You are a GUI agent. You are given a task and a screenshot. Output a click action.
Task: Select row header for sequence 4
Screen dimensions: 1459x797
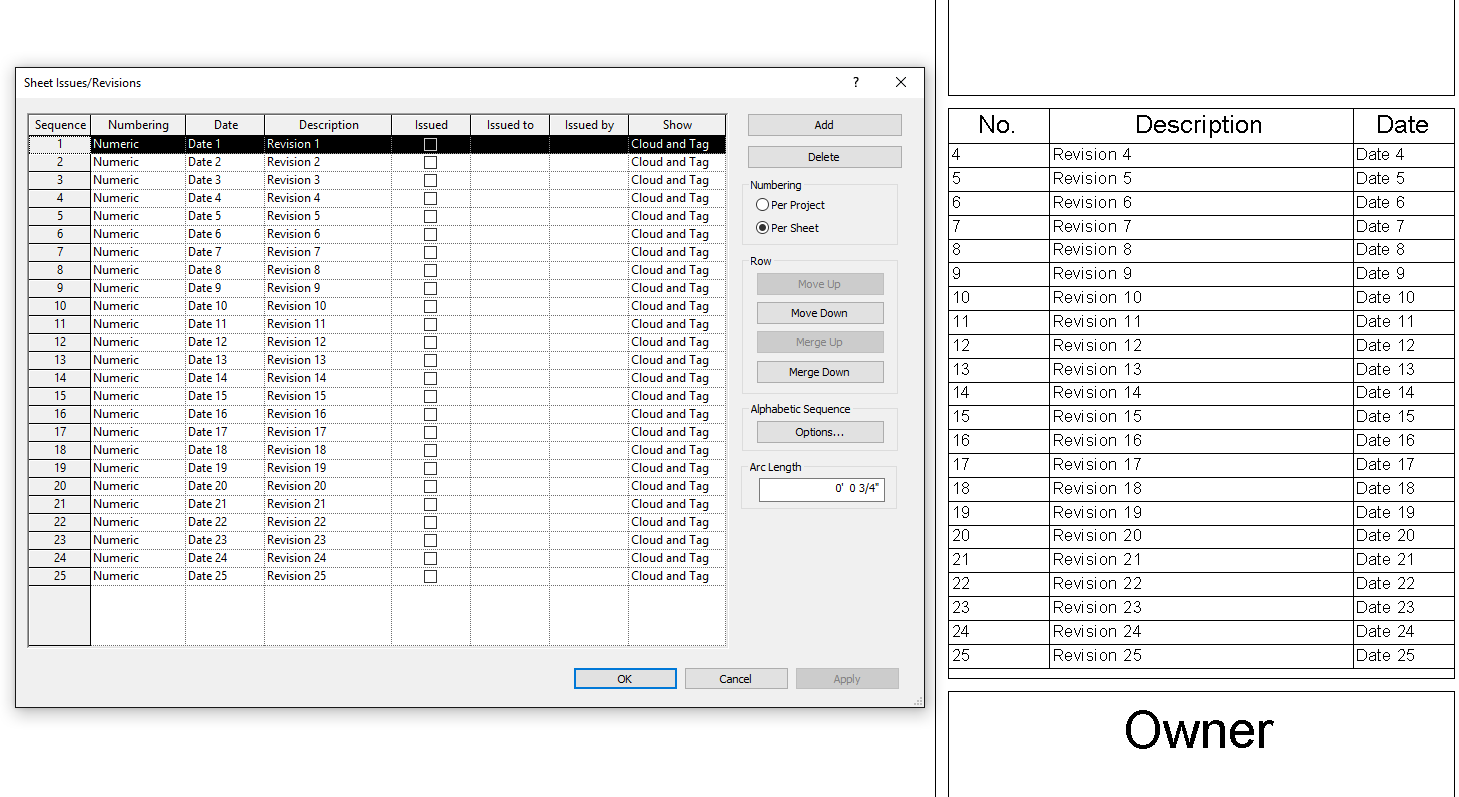(x=60, y=198)
